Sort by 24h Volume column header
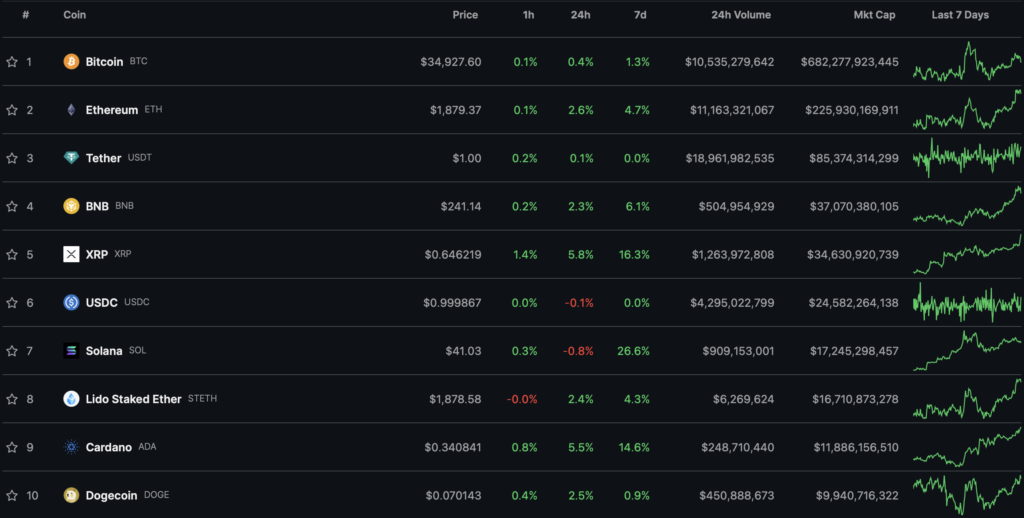 743,15
